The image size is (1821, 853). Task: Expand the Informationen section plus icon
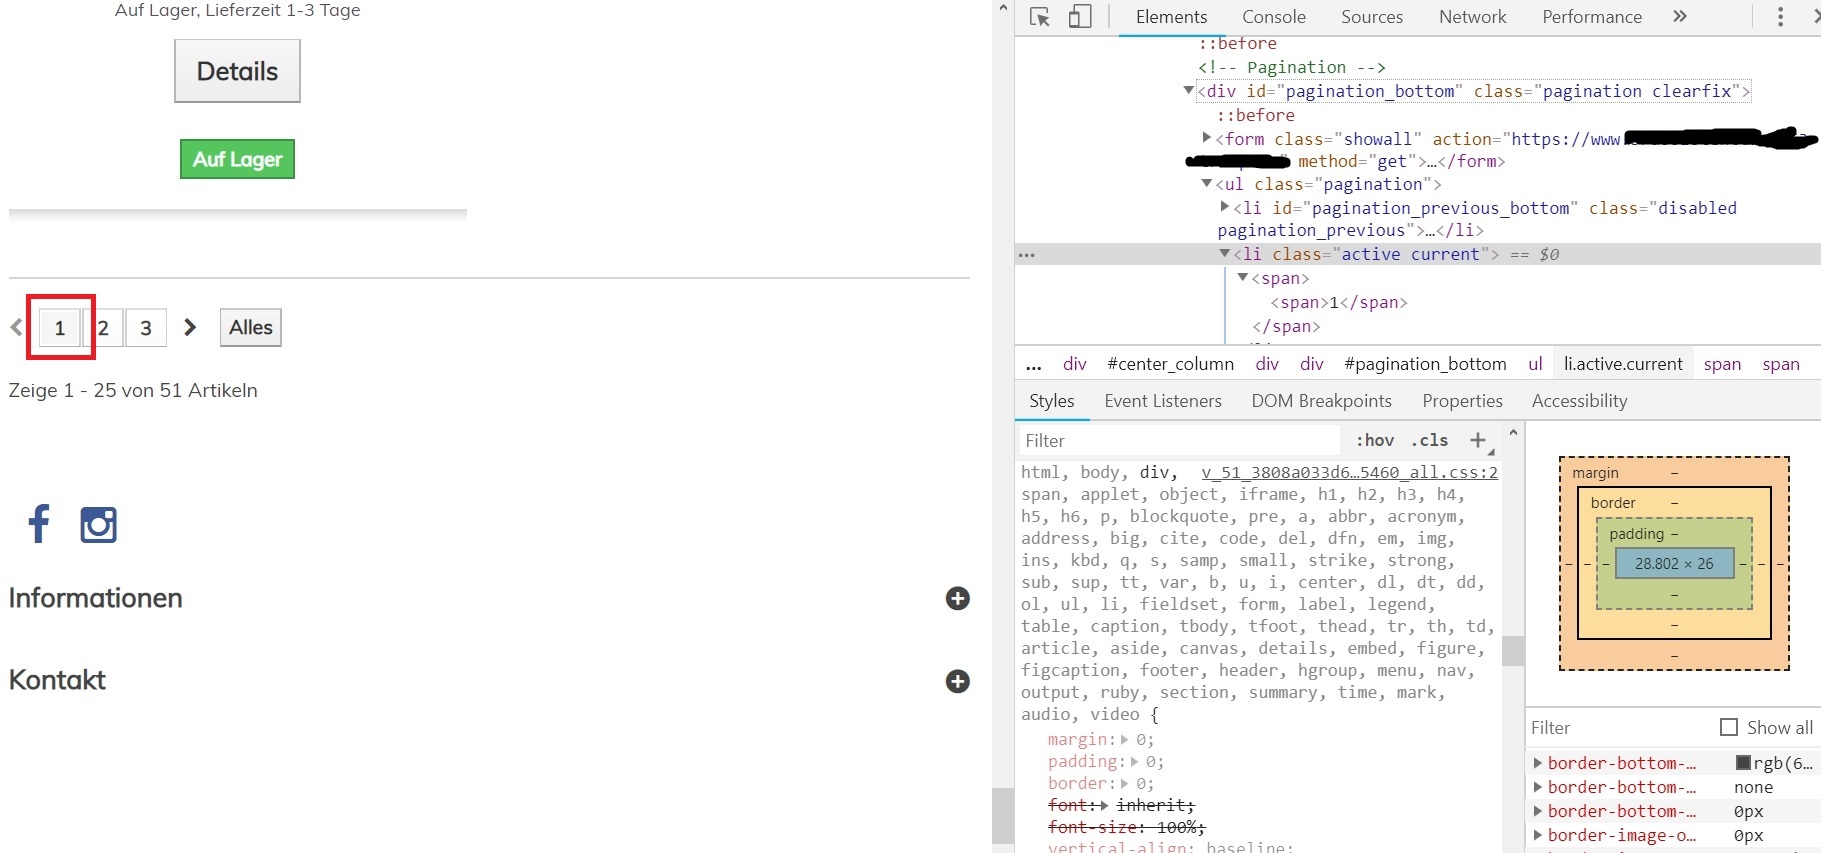point(958,598)
